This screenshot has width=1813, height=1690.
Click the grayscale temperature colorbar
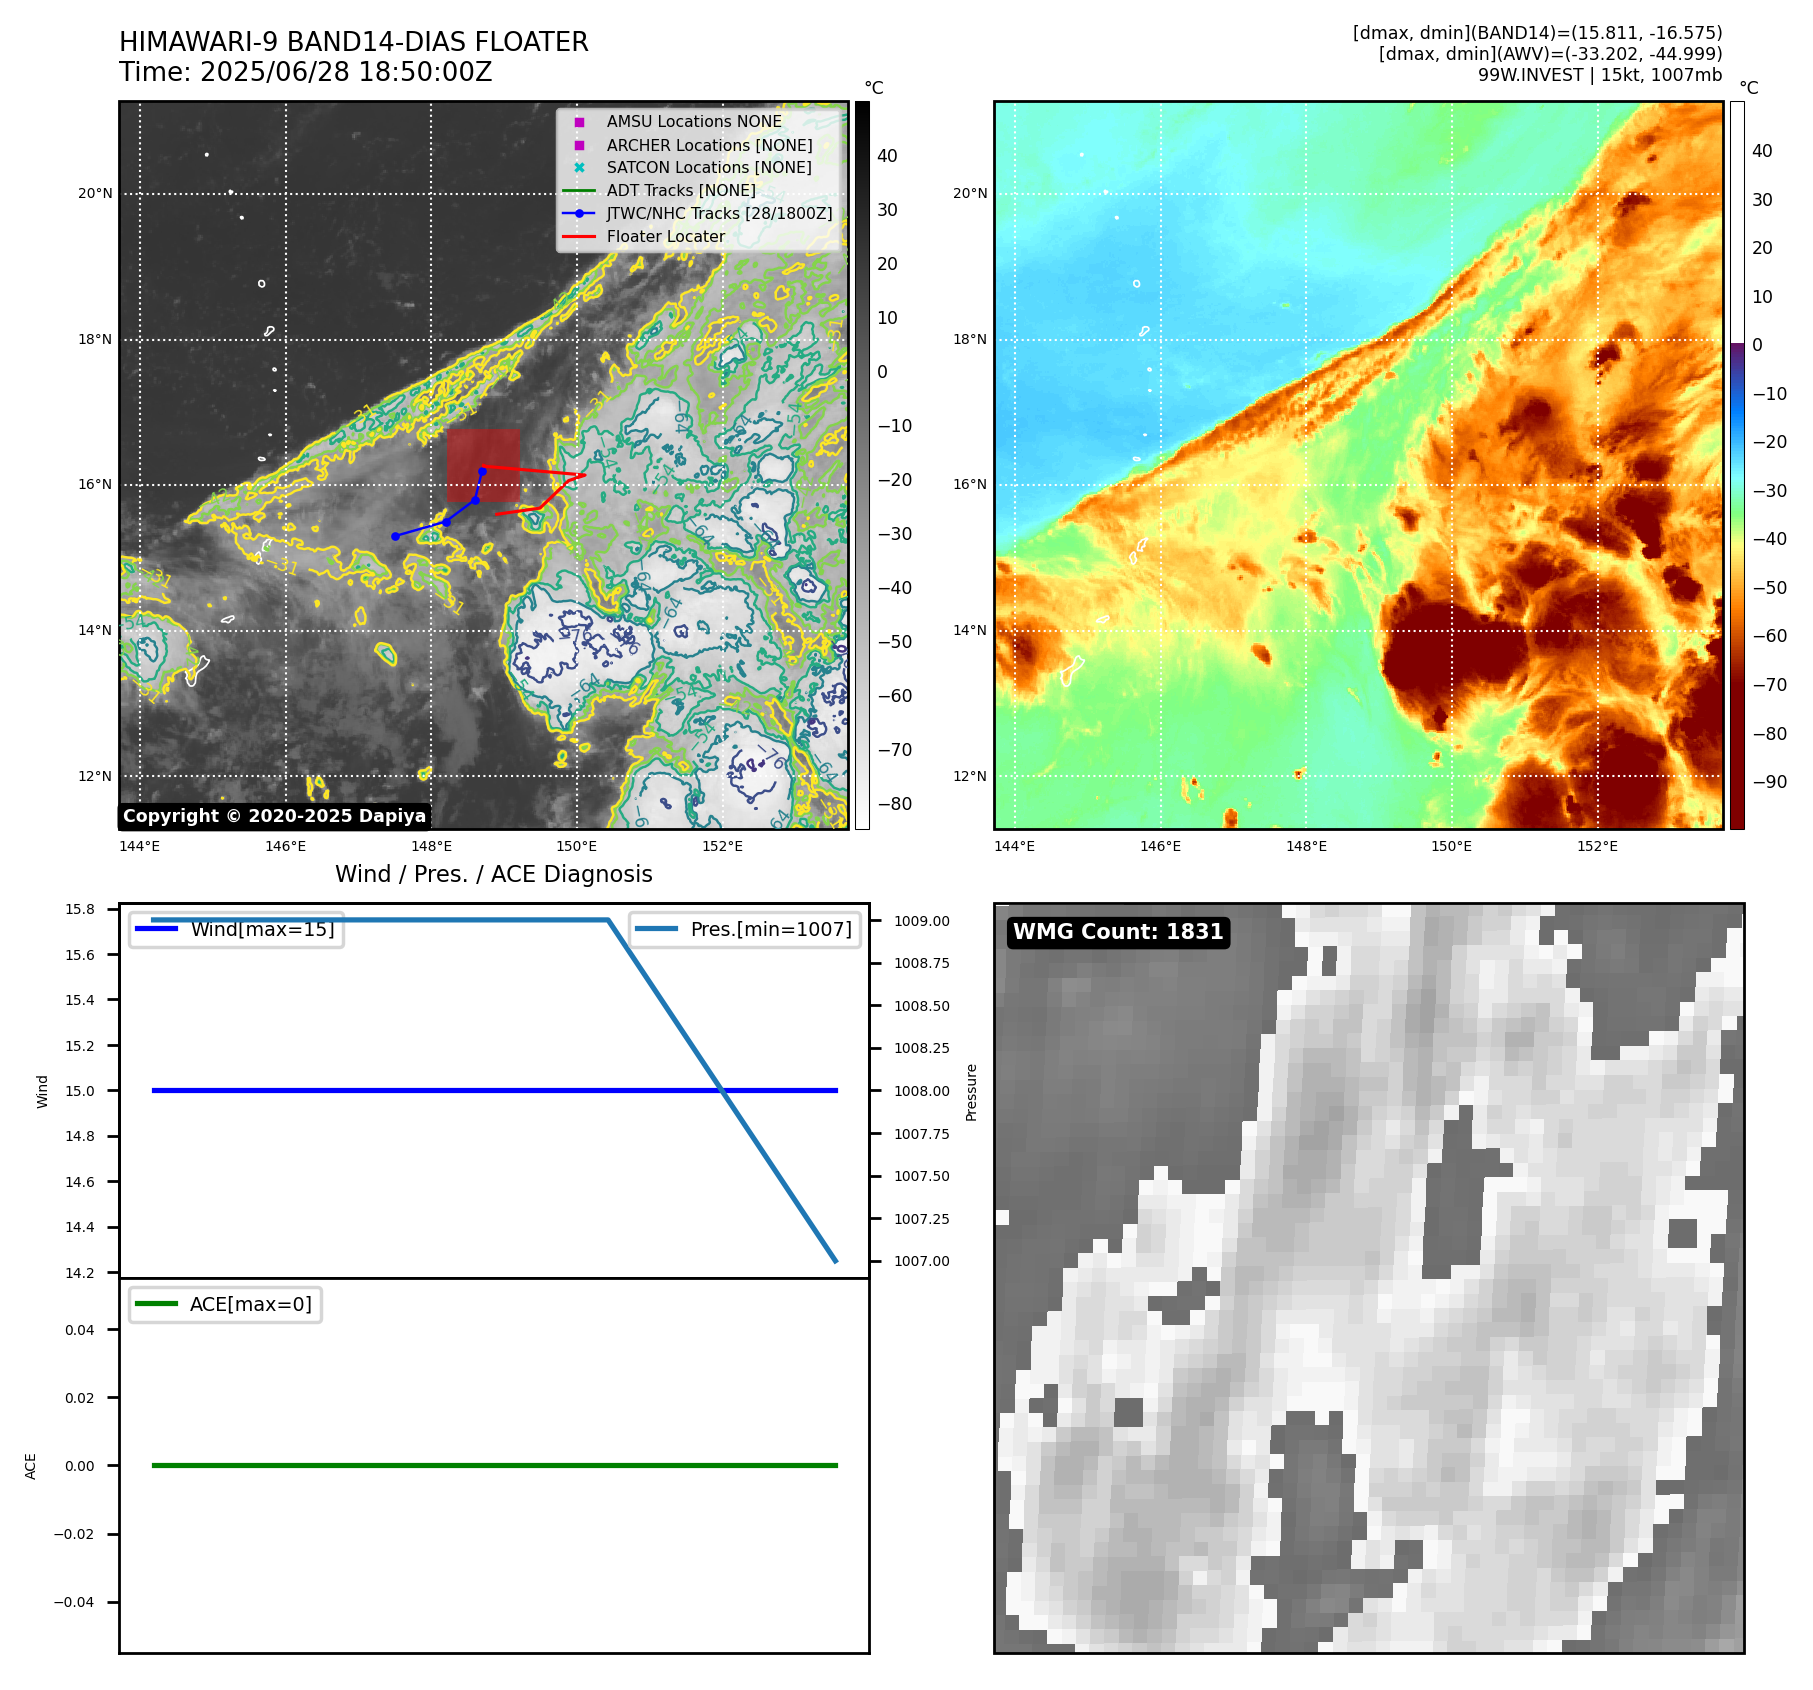[862, 465]
